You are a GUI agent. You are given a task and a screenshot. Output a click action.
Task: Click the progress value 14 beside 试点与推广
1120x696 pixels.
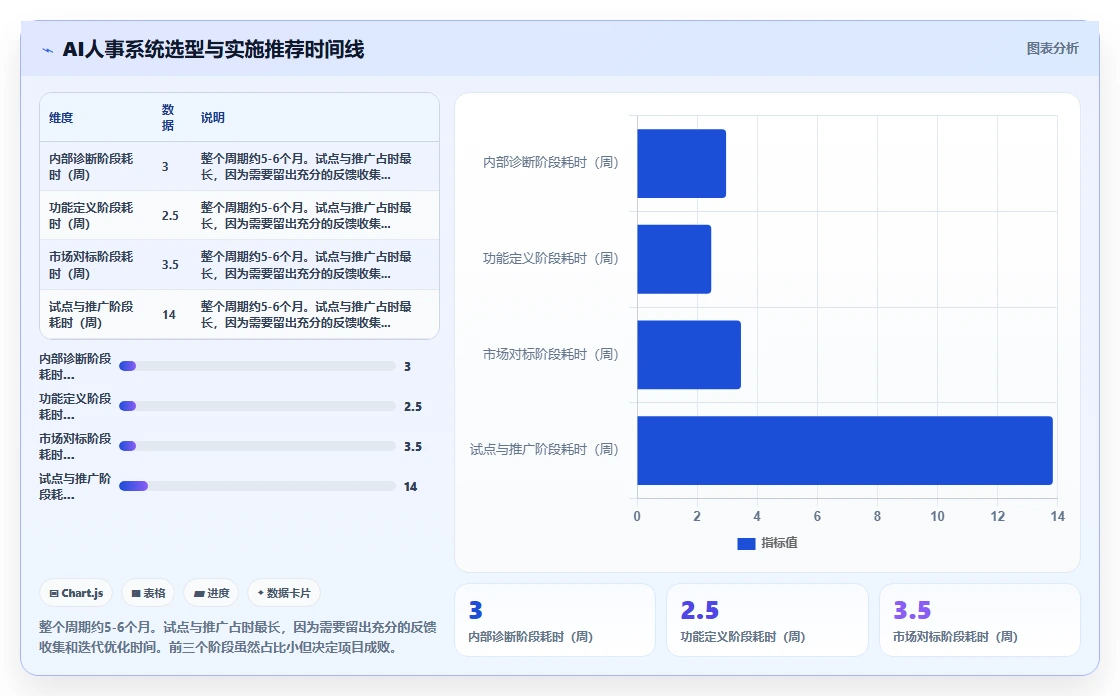pyautogui.click(x=410, y=487)
